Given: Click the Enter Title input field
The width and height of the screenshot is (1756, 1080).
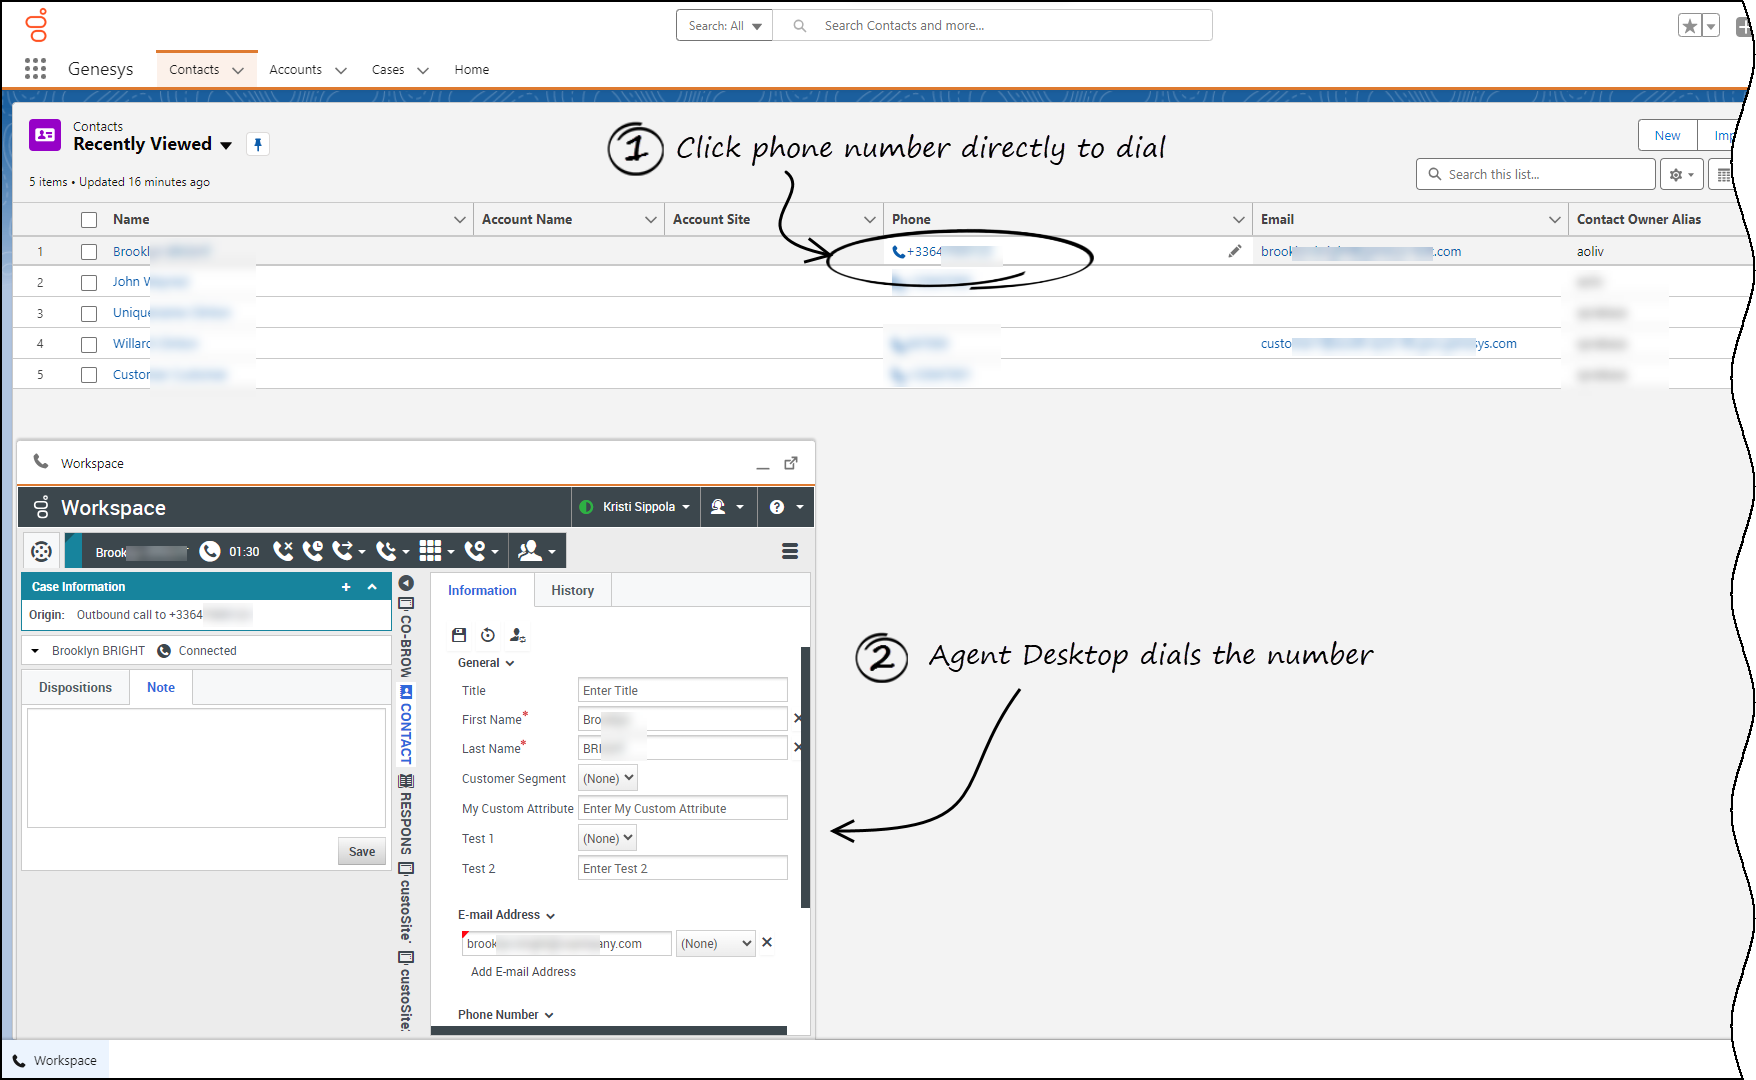Looking at the screenshot, I should (683, 690).
